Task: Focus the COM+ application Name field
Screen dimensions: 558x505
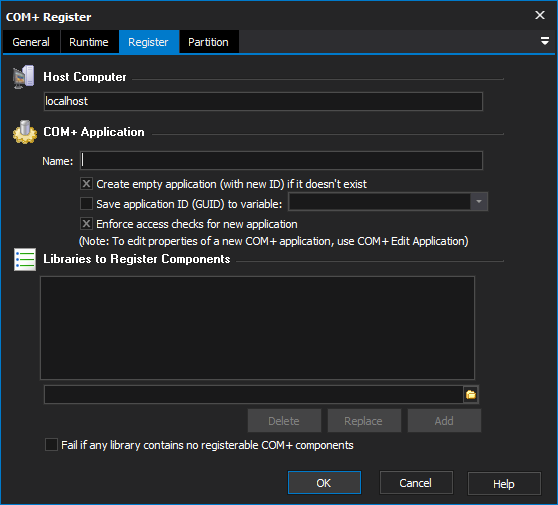Action: (281, 161)
